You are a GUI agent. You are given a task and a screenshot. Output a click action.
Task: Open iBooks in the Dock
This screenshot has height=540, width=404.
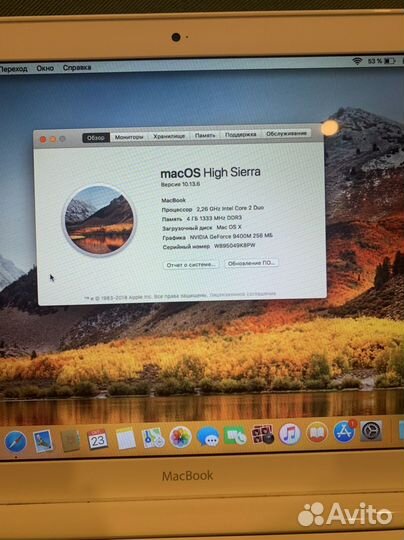[x=317, y=433]
